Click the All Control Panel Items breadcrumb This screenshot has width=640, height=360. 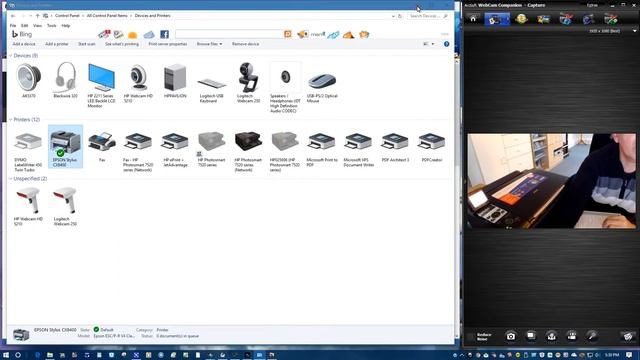tap(107, 16)
